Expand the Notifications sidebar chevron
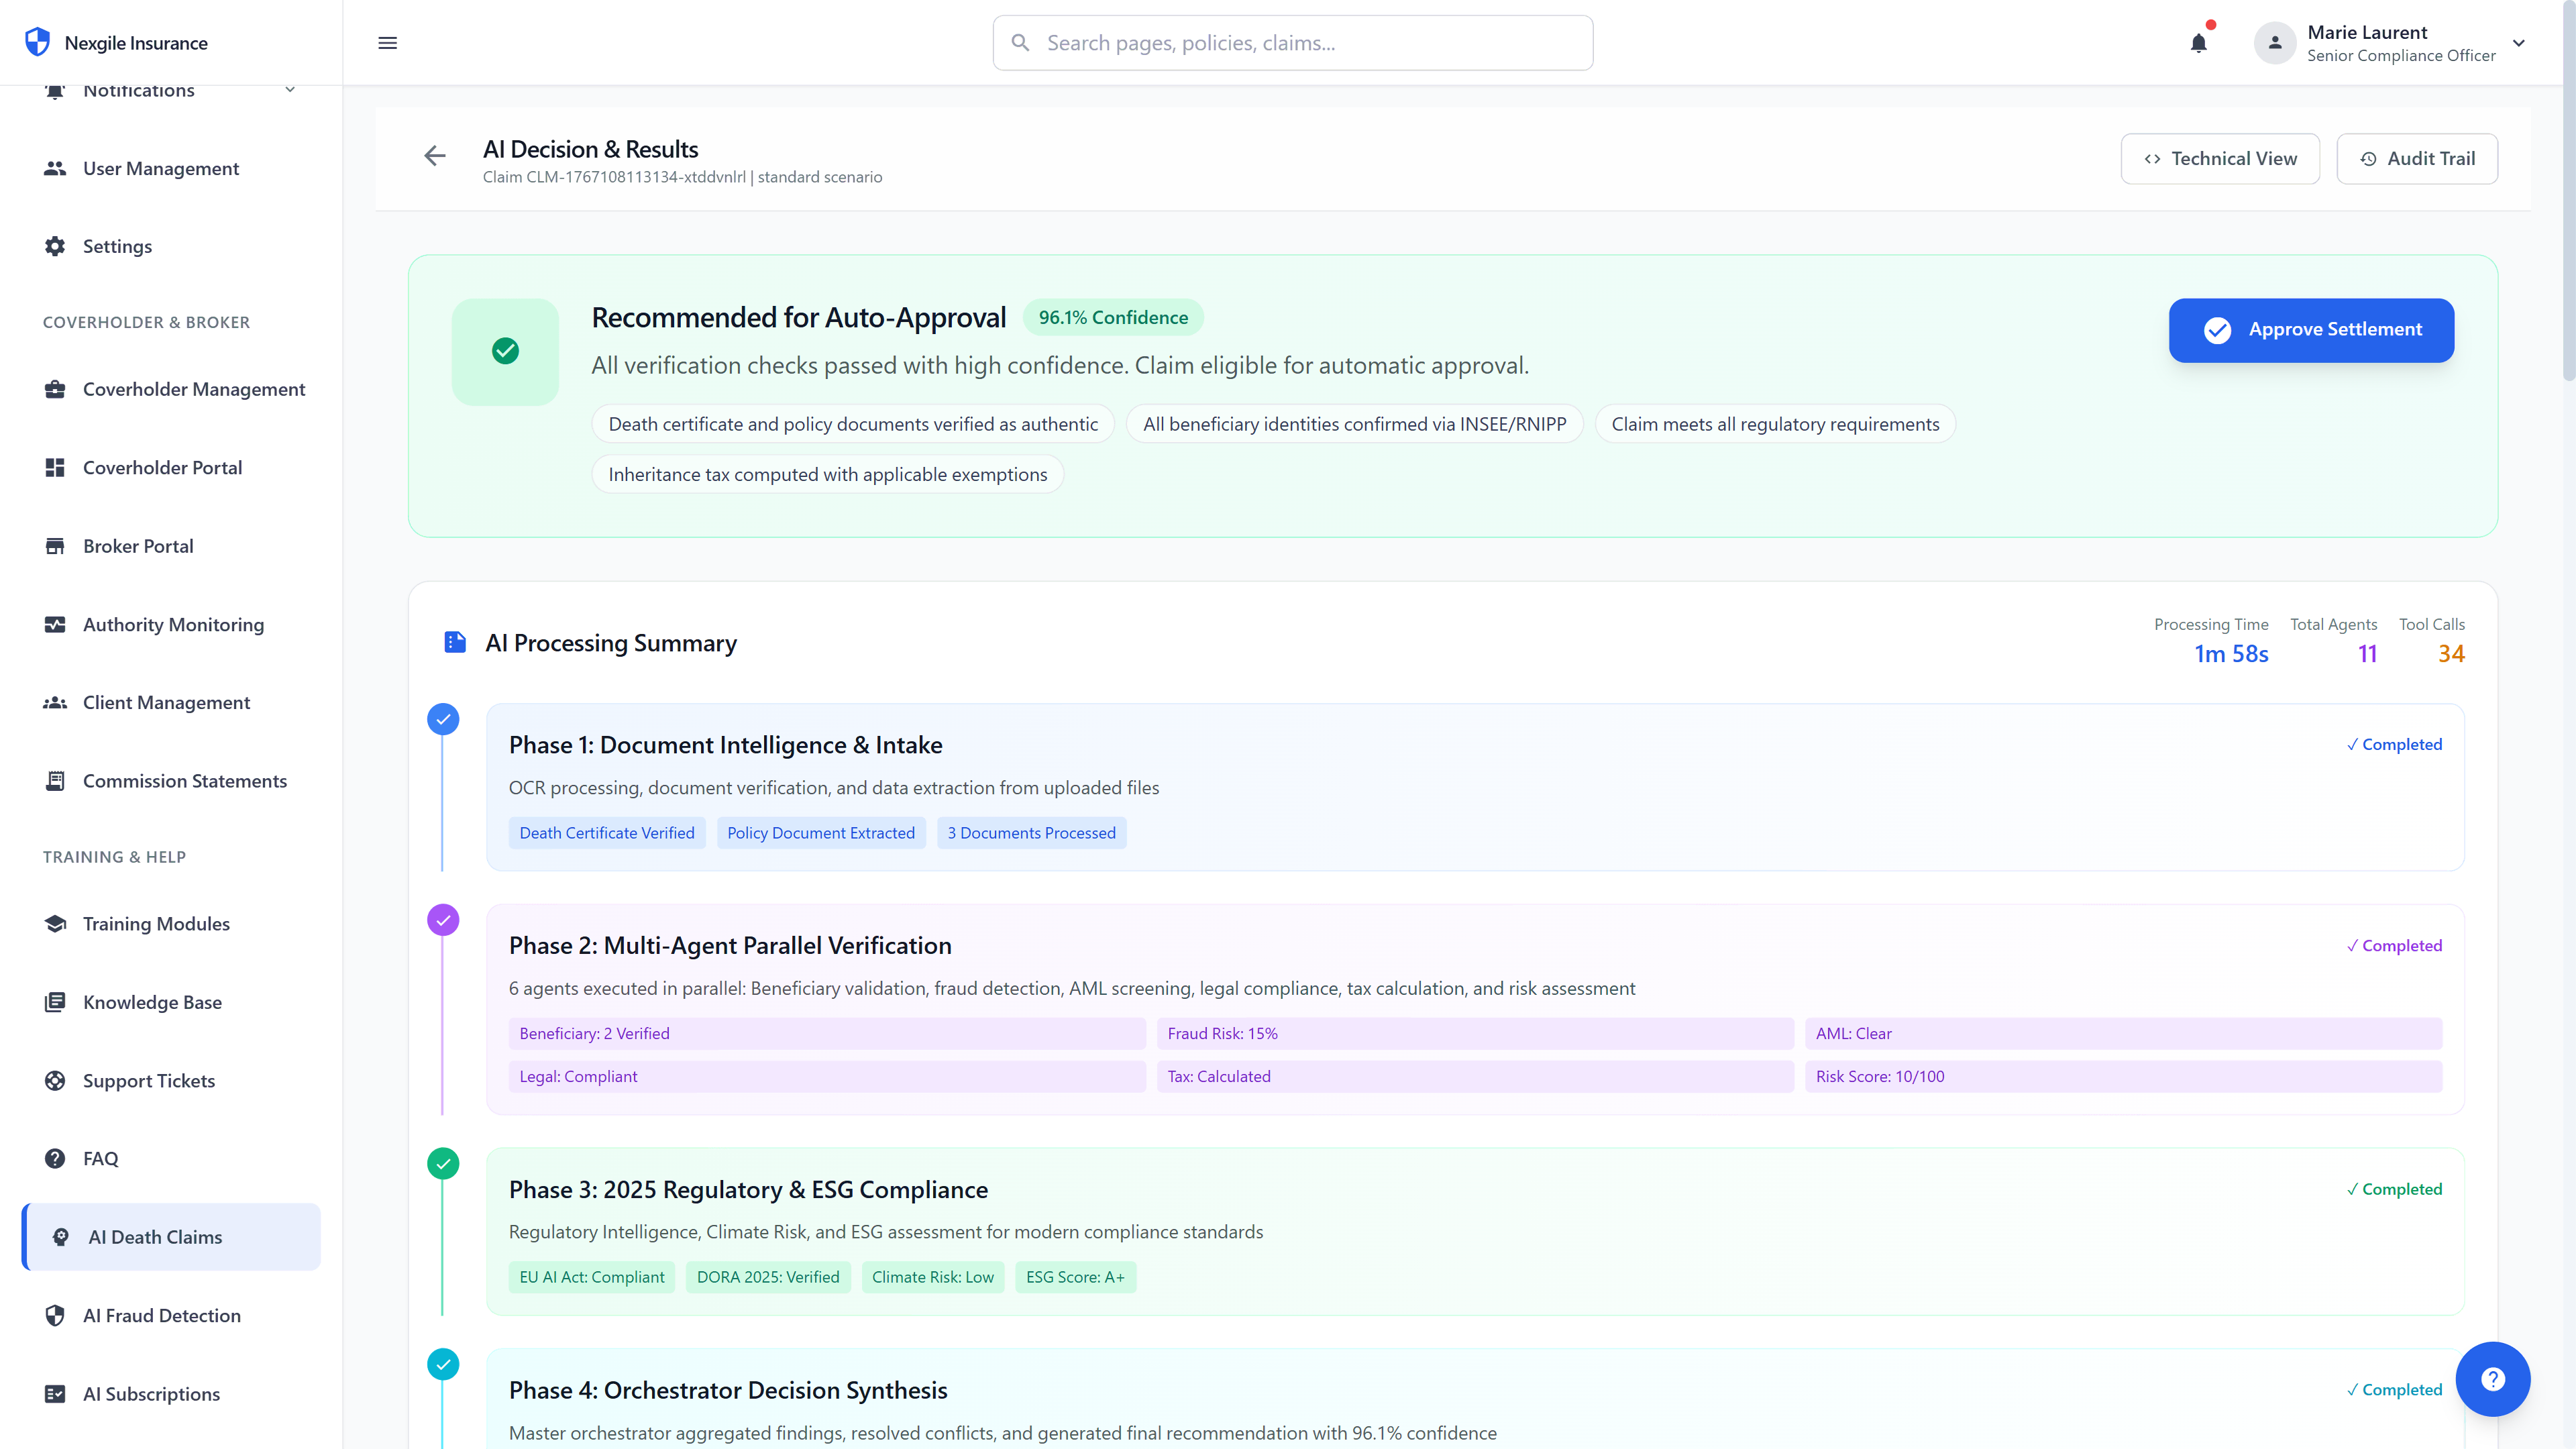2576x1449 pixels. click(x=290, y=90)
